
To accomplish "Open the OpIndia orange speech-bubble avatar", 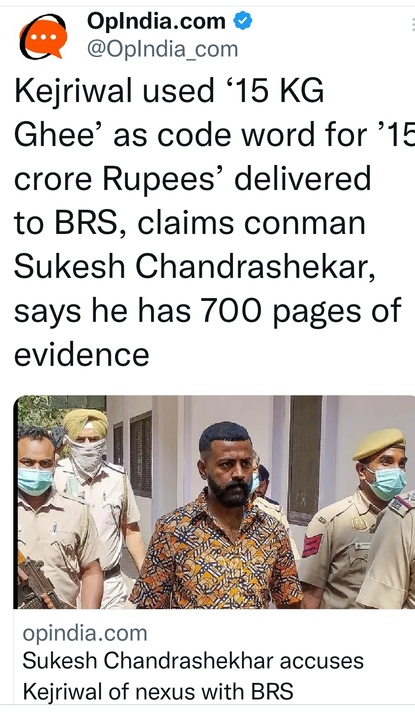I will coord(43,37).
